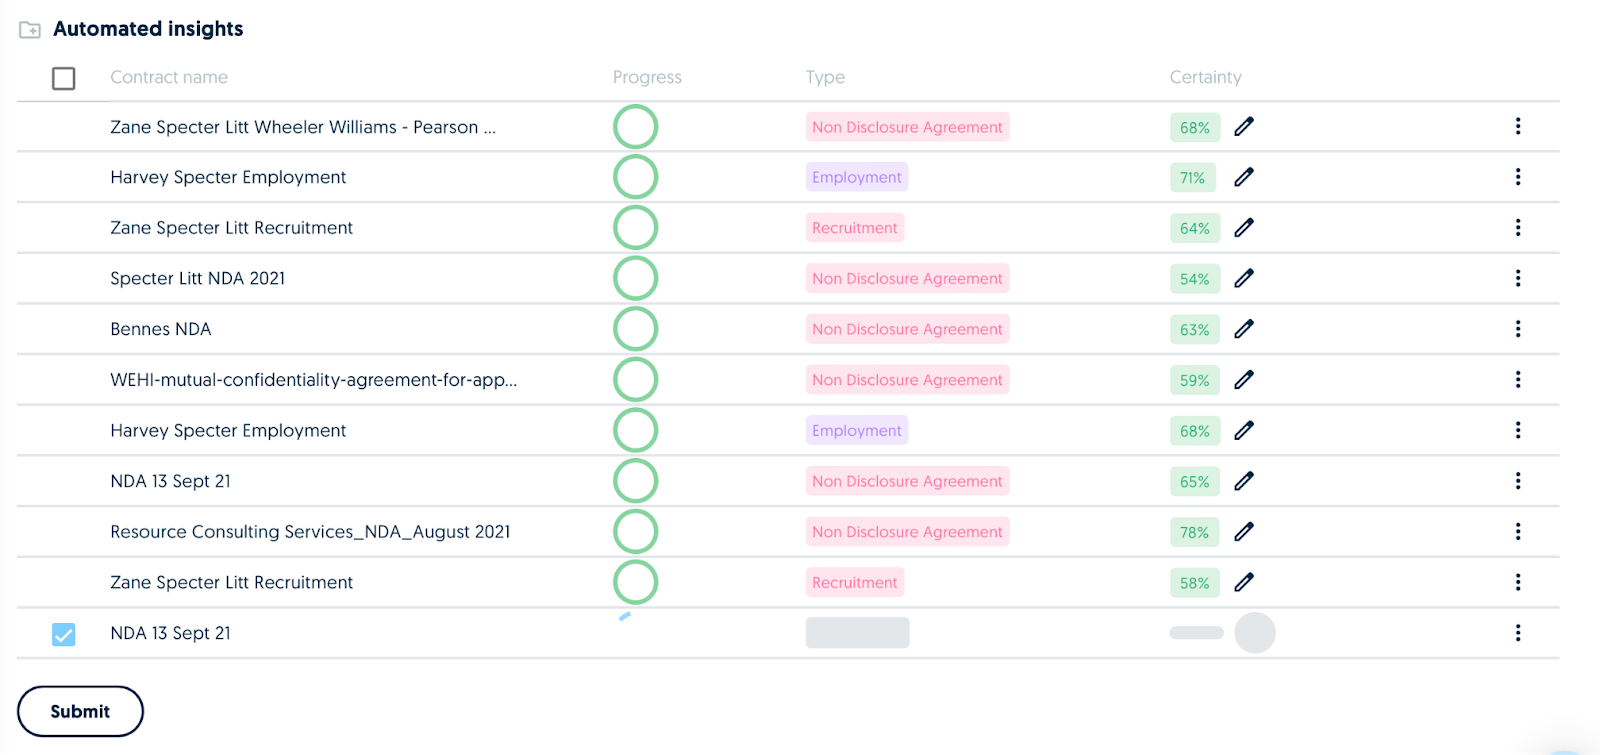Edit certainty for Specter Litt NDA 2021

(1243, 278)
